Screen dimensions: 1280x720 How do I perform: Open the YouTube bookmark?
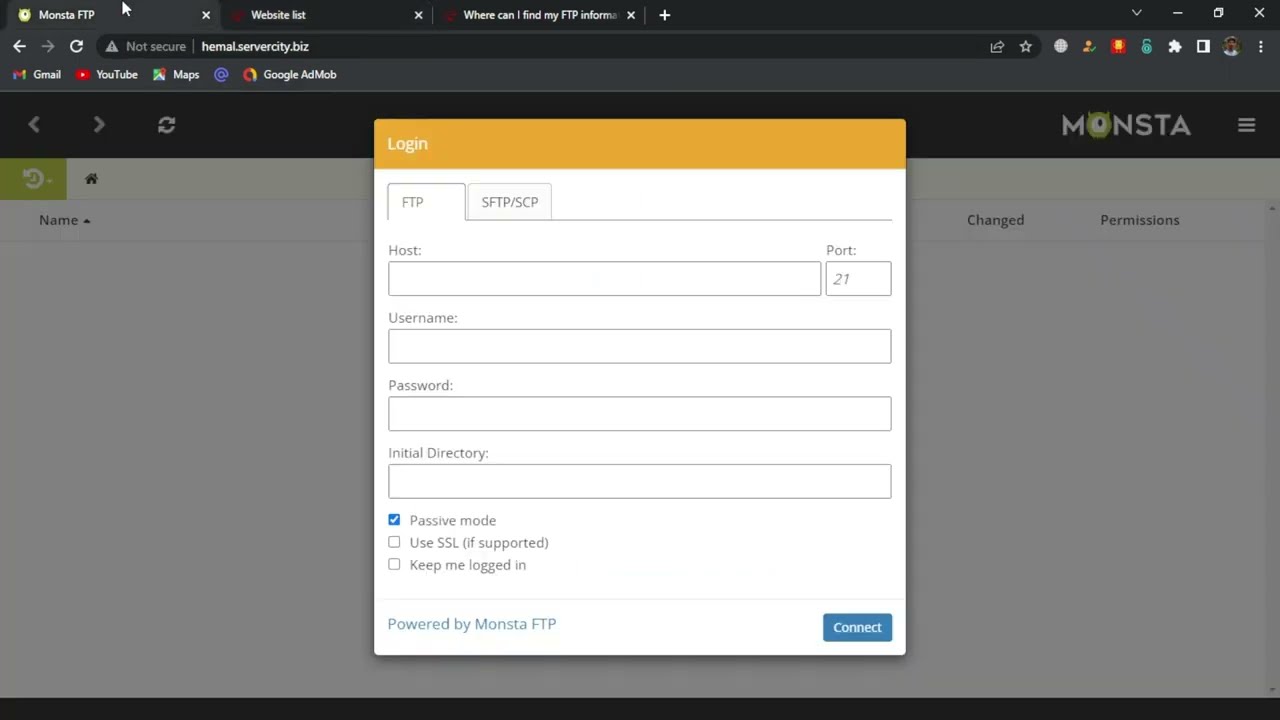(106, 74)
